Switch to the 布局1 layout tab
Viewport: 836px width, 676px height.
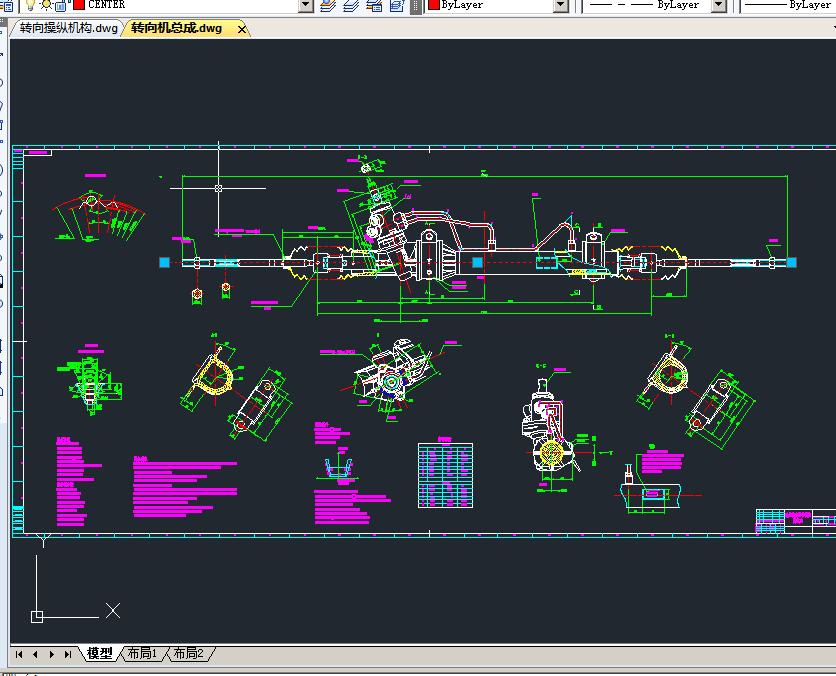coord(142,654)
